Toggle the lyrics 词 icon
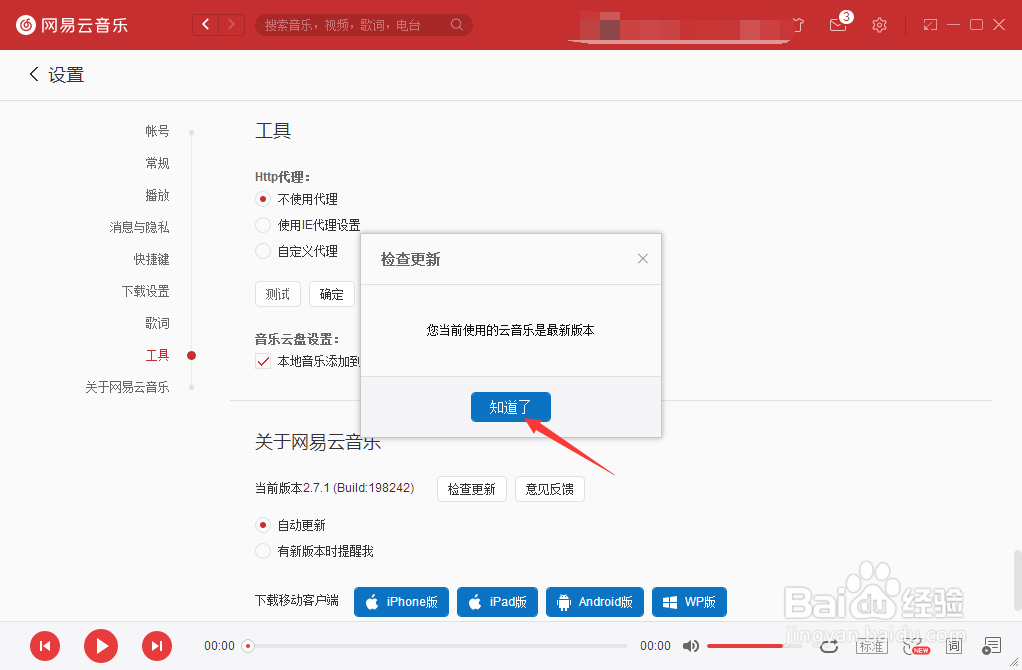 [x=954, y=646]
